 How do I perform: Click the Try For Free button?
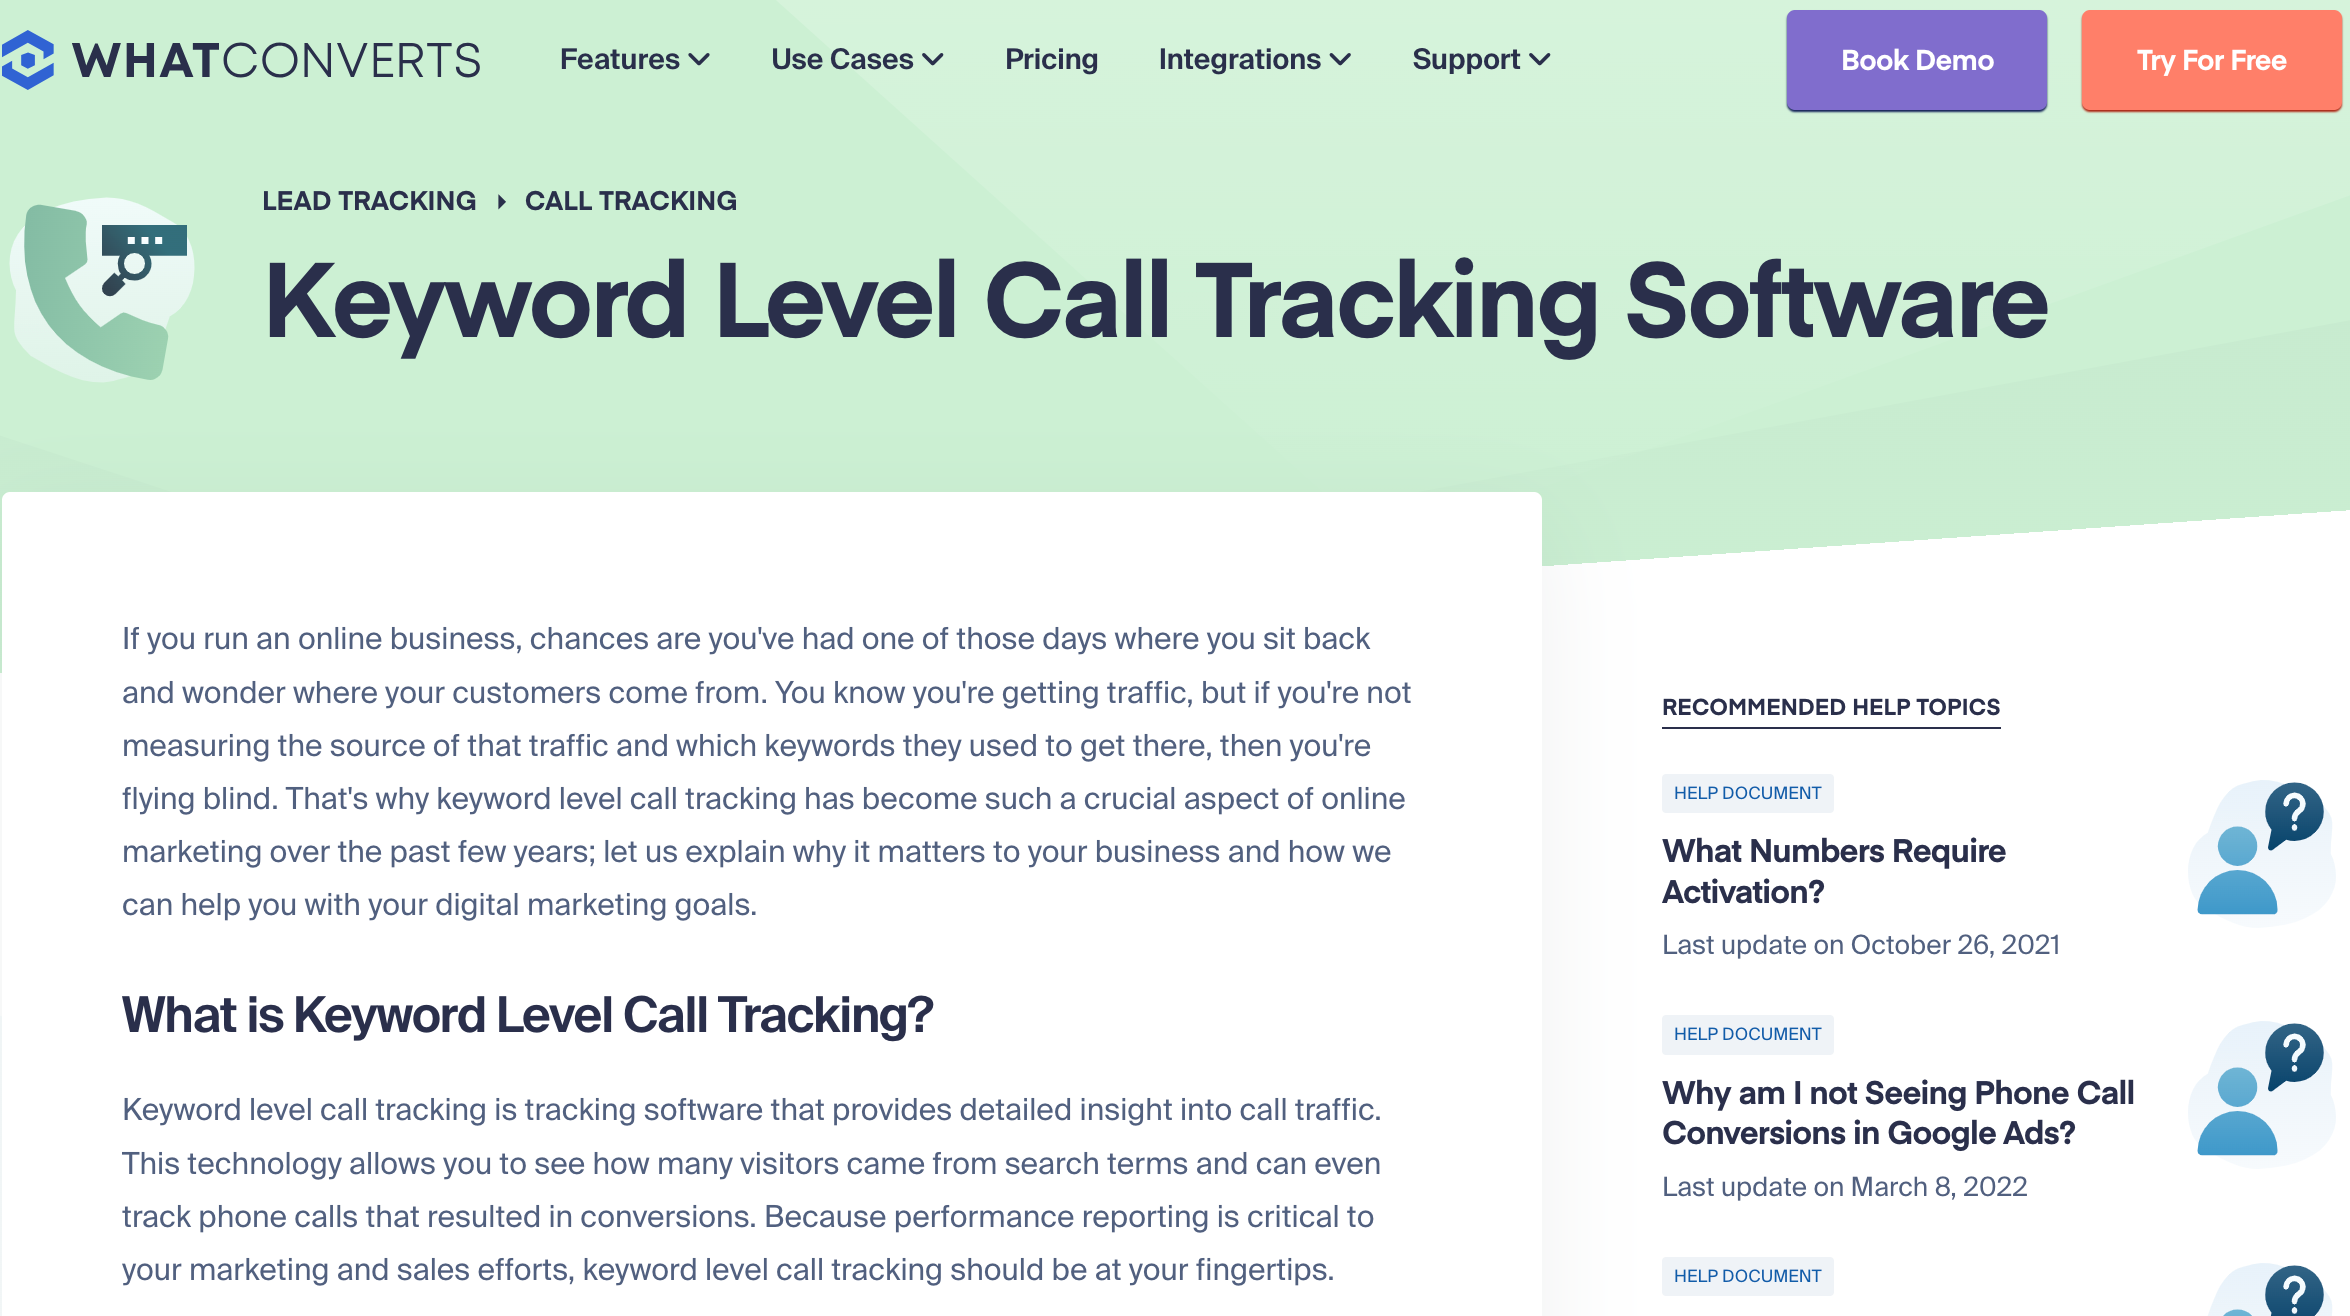point(2211,61)
